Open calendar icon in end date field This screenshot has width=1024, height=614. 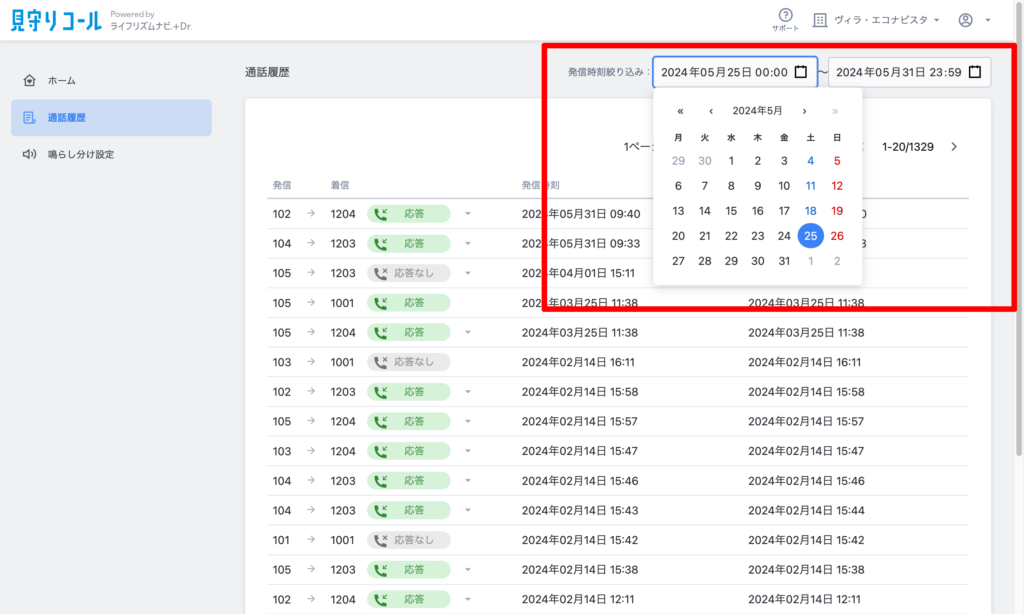[x=975, y=72]
